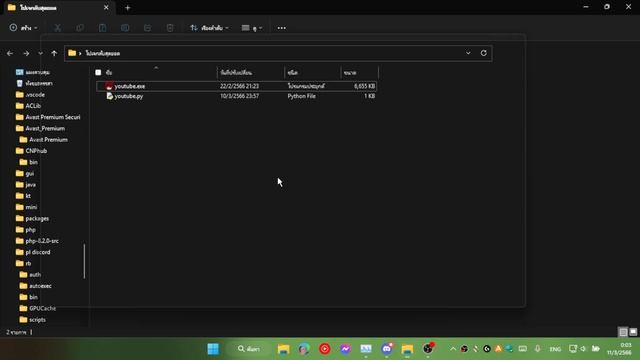This screenshot has height=360, width=640.
Task: Open the php-8.2.0-src folder in sidebar
Action: tap(38, 241)
